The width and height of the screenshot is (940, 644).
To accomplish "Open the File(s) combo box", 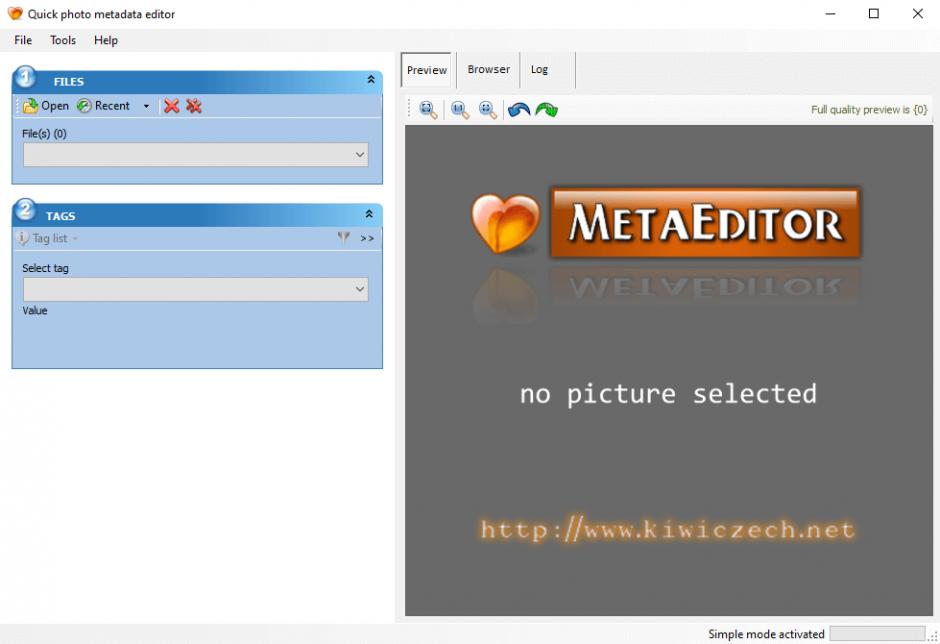I will (x=195, y=154).
